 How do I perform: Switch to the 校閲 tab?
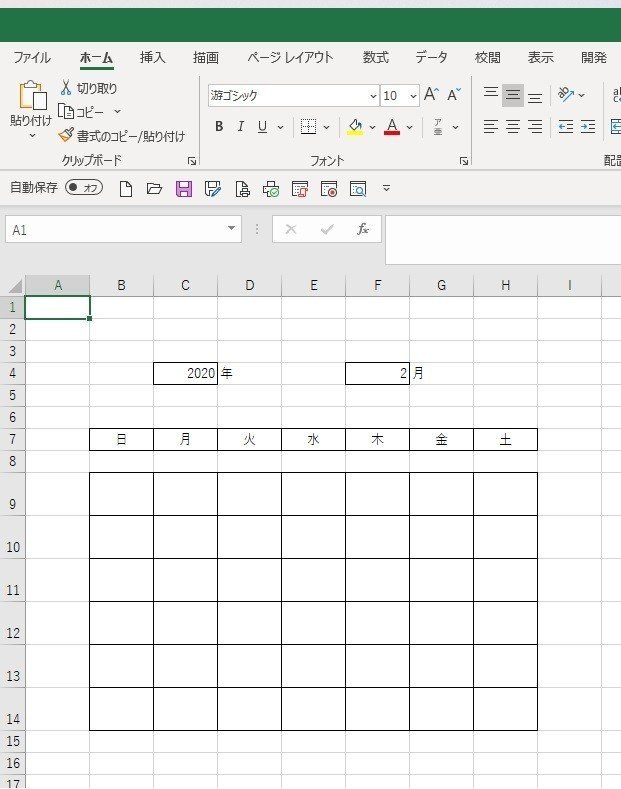(488, 57)
